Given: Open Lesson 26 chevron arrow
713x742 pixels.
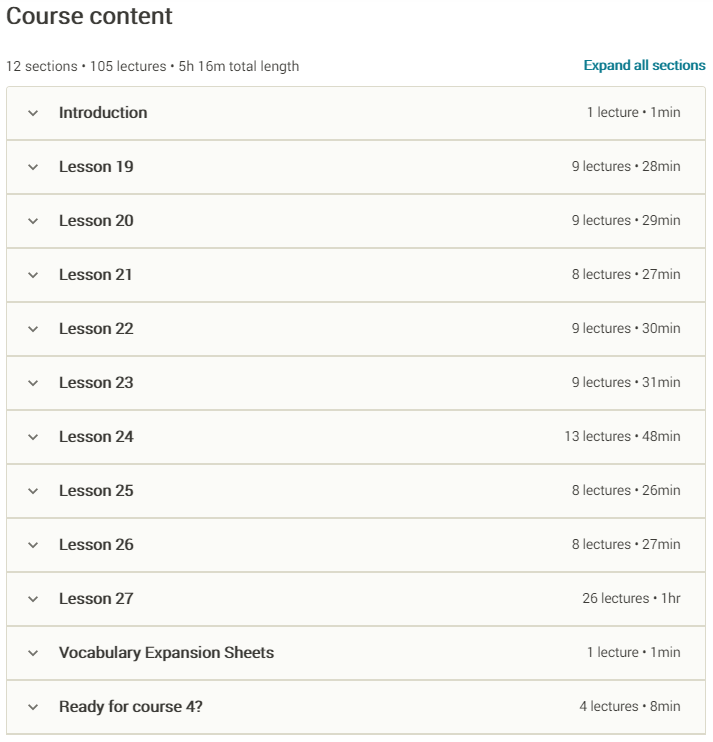Looking at the screenshot, I should (x=33, y=545).
